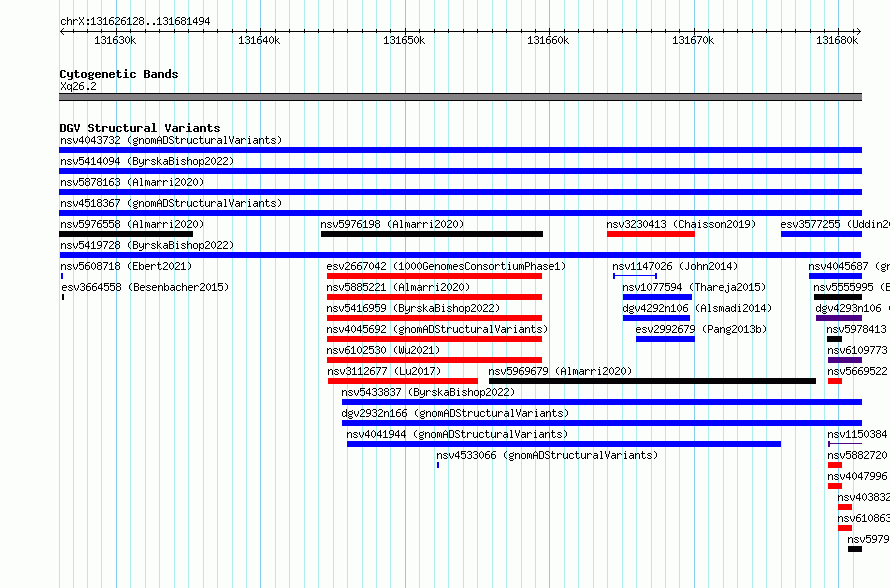The height and width of the screenshot is (588, 890).
Task: Click the 131650k ruler tick label
Action: (404, 40)
